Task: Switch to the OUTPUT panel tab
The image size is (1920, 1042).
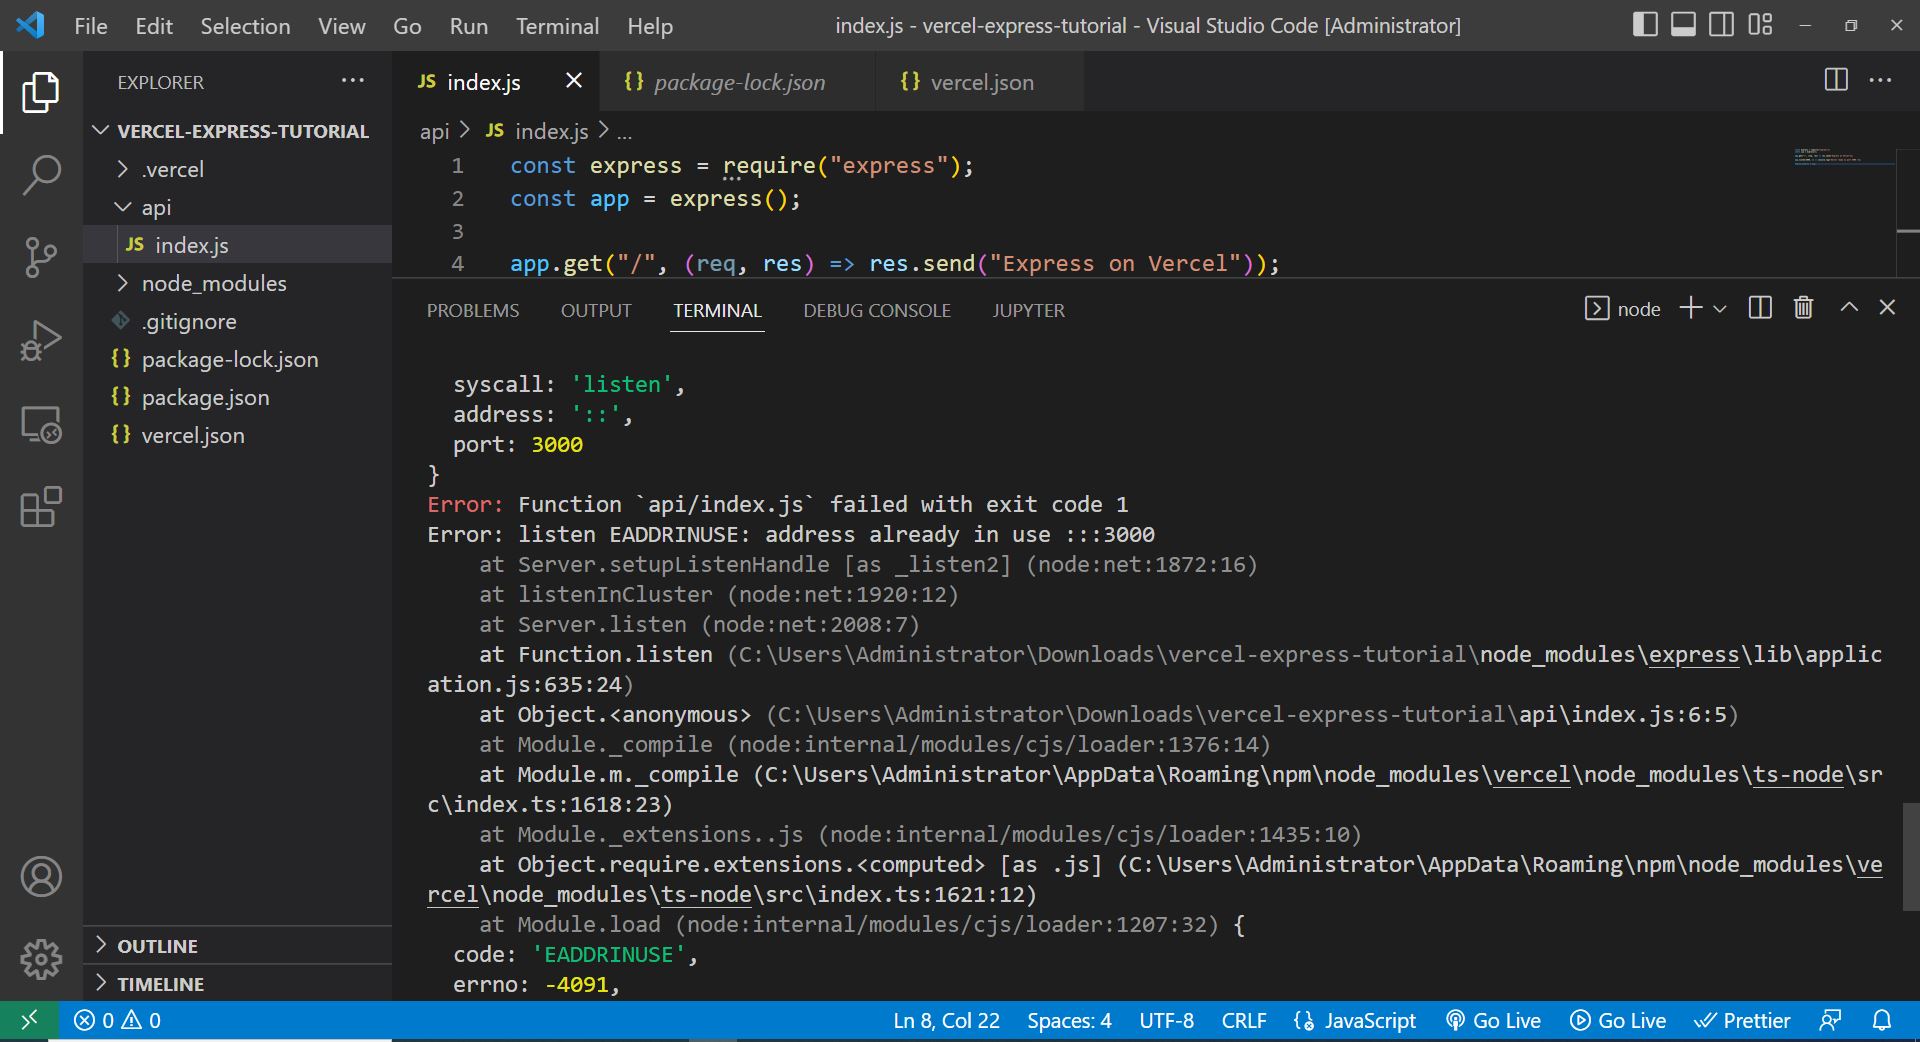Action: (x=596, y=310)
